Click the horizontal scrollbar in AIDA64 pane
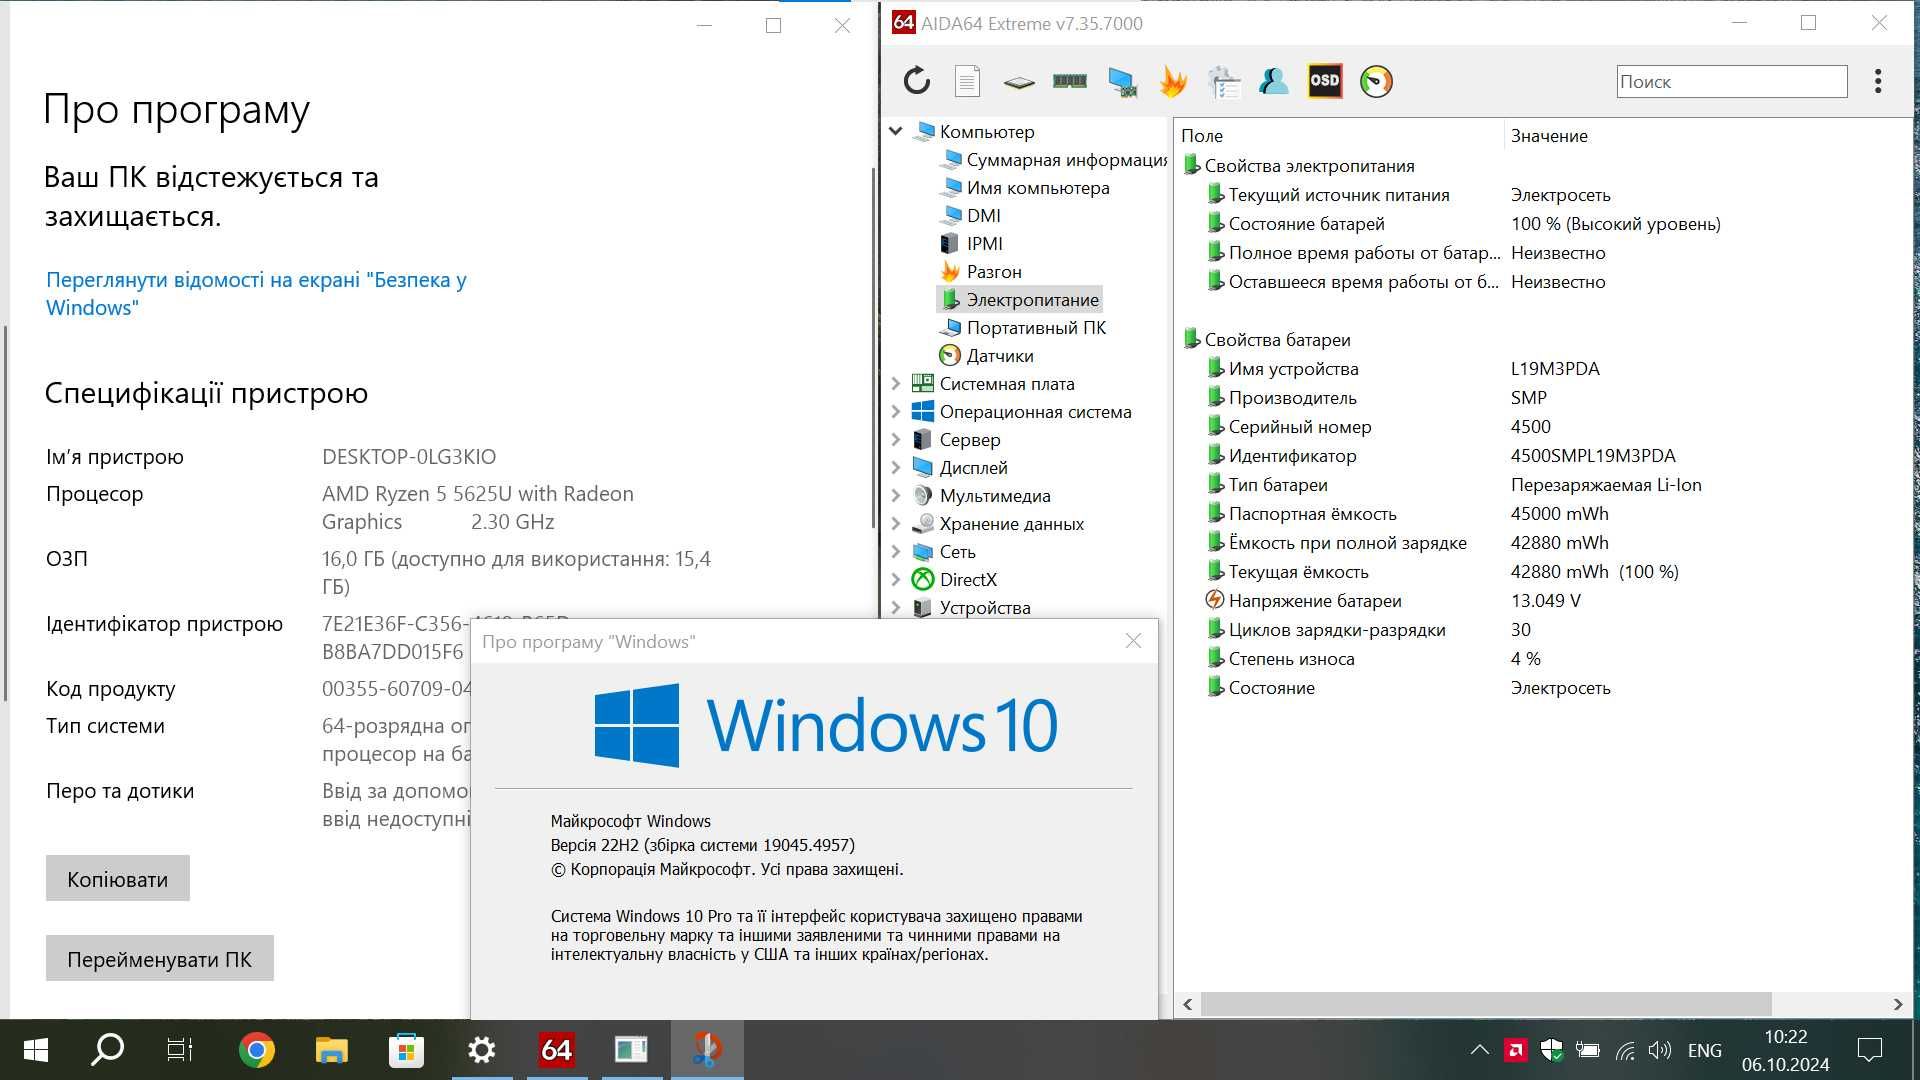 [x=1486, y=1004]
